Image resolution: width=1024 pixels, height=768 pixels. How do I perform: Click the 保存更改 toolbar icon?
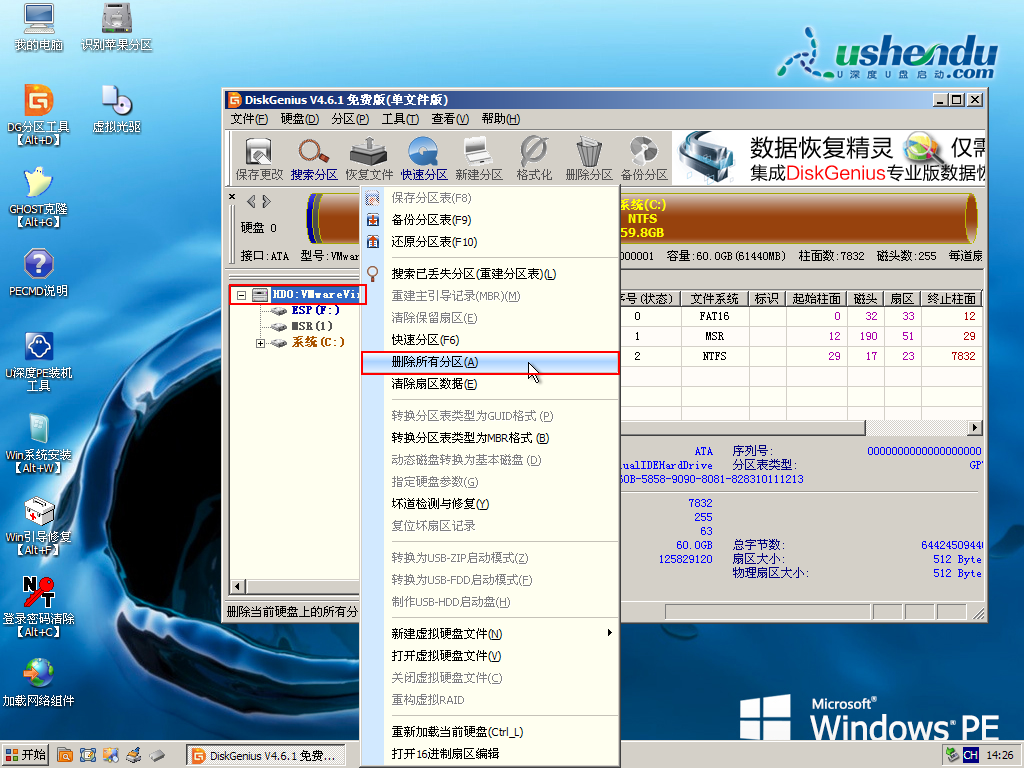point(259,158)
